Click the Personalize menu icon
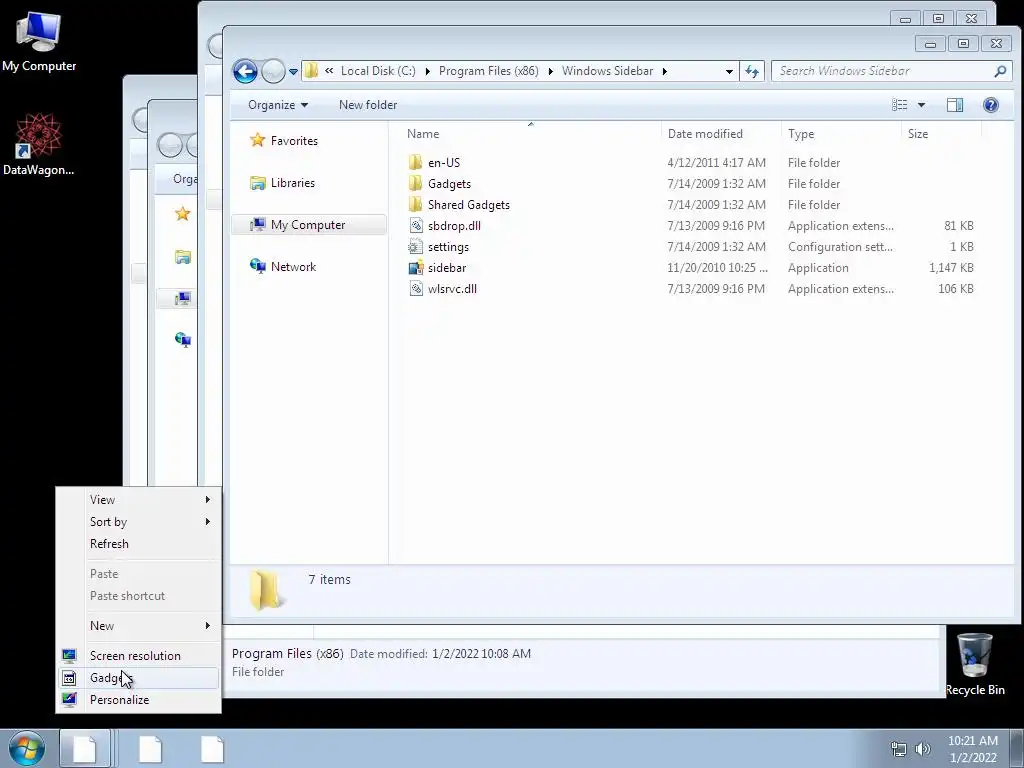 tap(69, 700)
